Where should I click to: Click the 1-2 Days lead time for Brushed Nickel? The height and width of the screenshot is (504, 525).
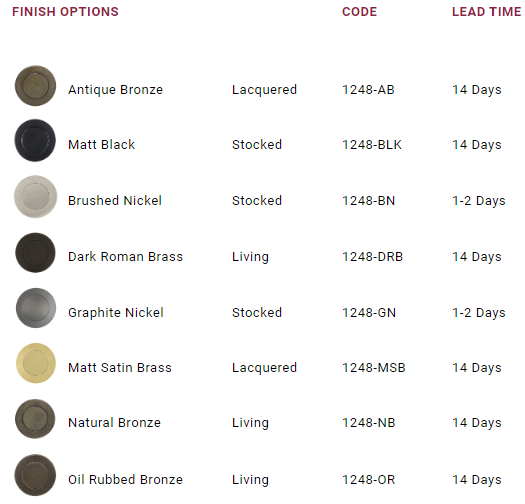click(479, 201)
